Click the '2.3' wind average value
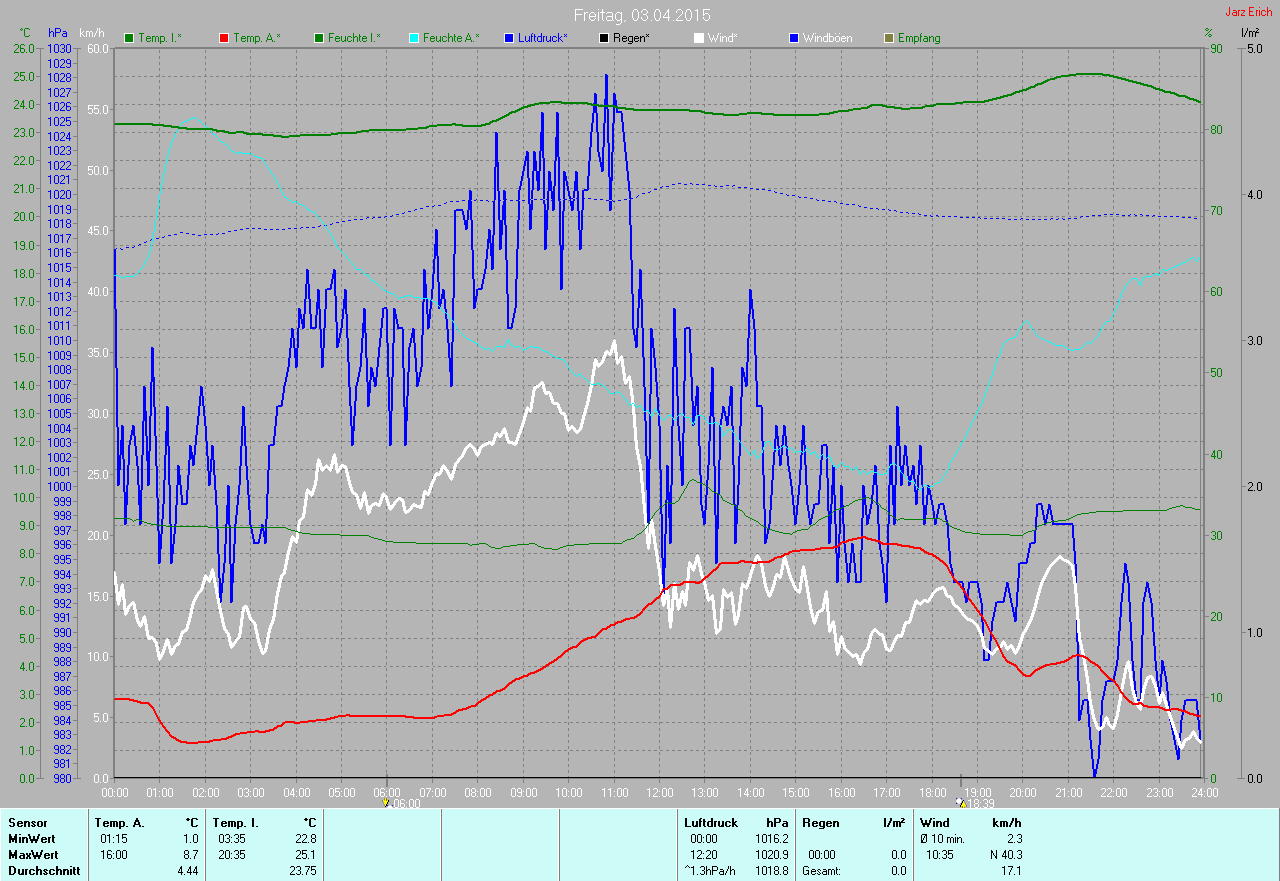The image size is (1280, 881). coord(1013,839)
